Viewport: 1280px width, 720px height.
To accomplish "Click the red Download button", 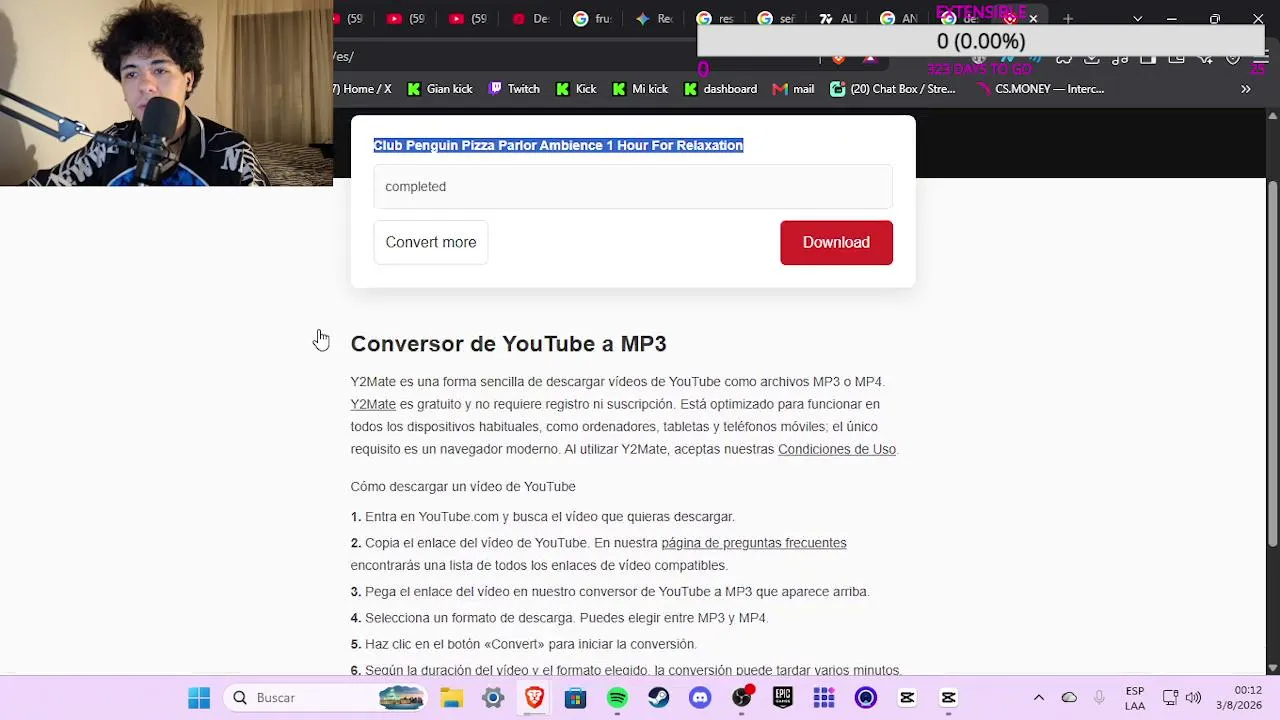I will (x=836, y=242).
